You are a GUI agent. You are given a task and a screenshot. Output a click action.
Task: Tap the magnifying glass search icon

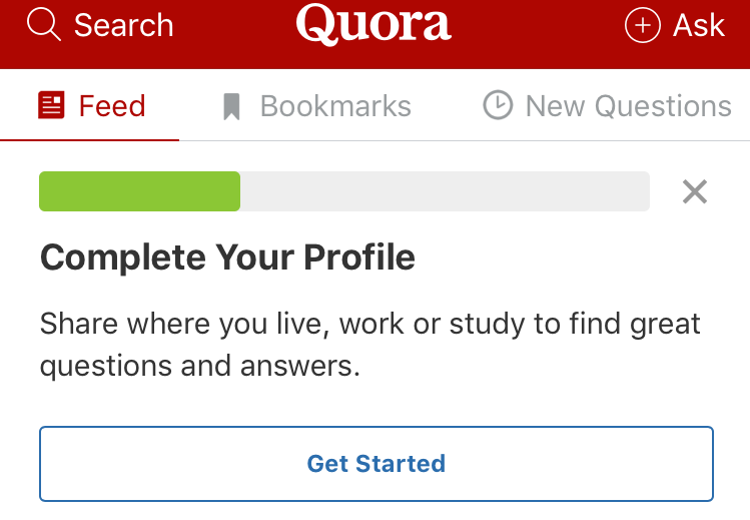click(45, 25)
